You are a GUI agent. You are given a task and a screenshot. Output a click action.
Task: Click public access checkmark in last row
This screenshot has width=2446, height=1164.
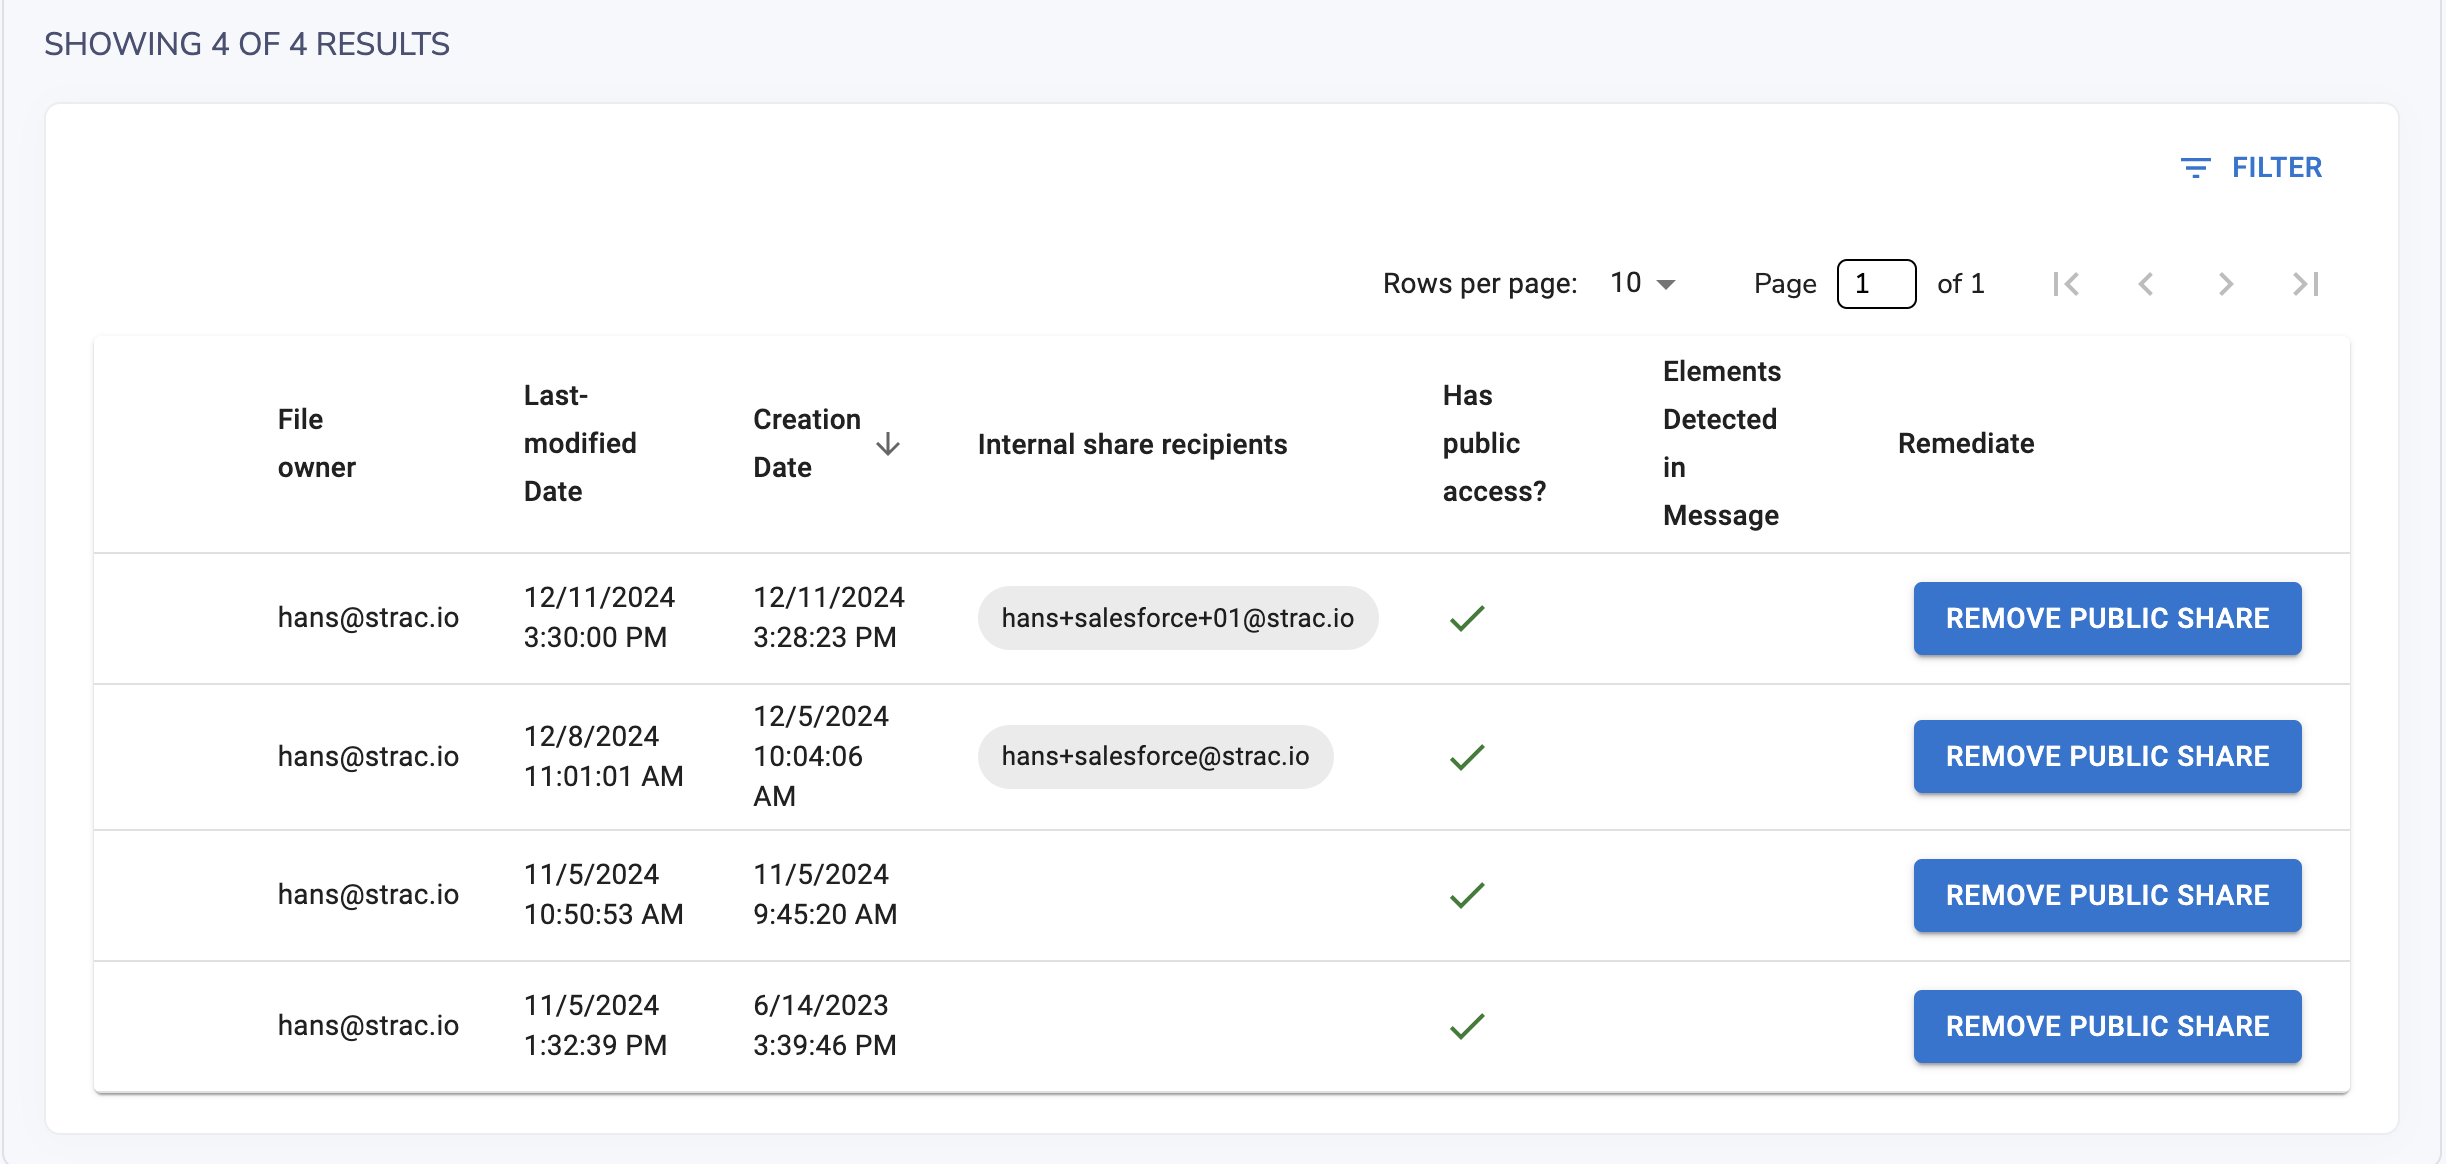point(1467,1026)
